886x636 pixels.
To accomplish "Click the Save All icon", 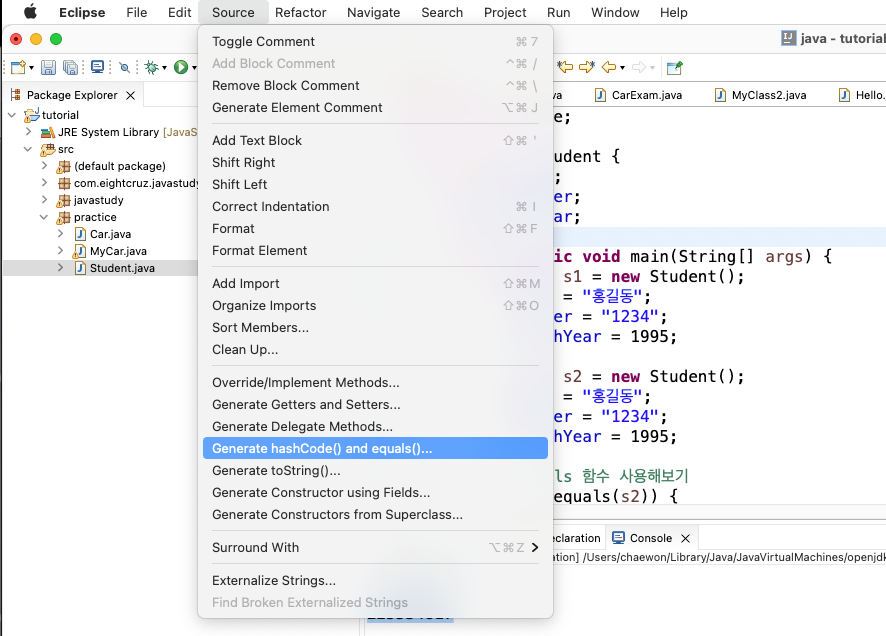I will 70,68.
